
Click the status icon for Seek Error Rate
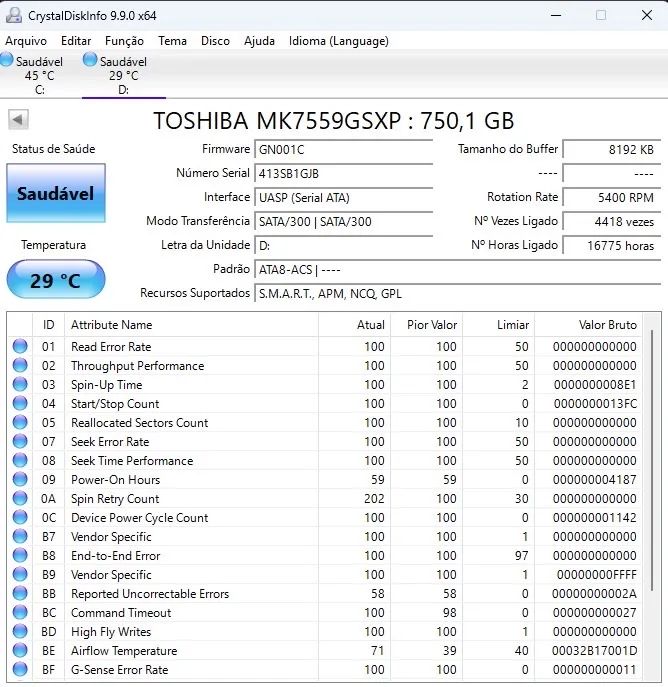point(20,441)
